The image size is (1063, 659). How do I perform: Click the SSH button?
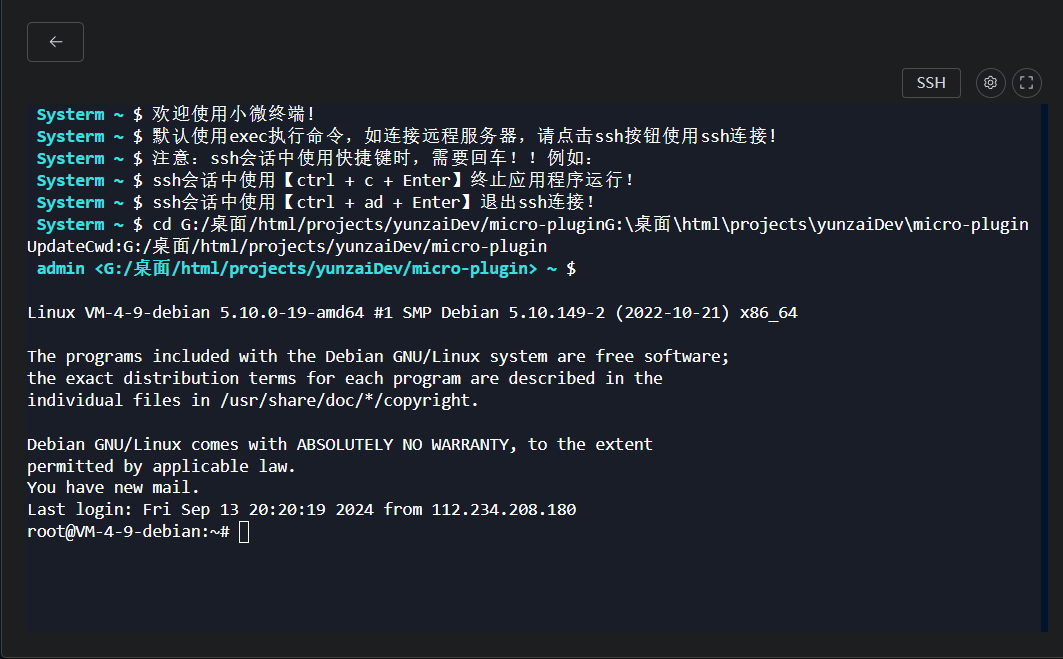(931, 83)
